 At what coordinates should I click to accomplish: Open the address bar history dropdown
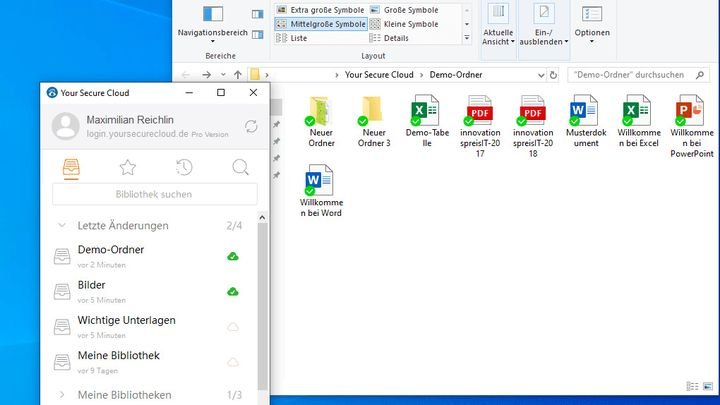tap(540, 75)
